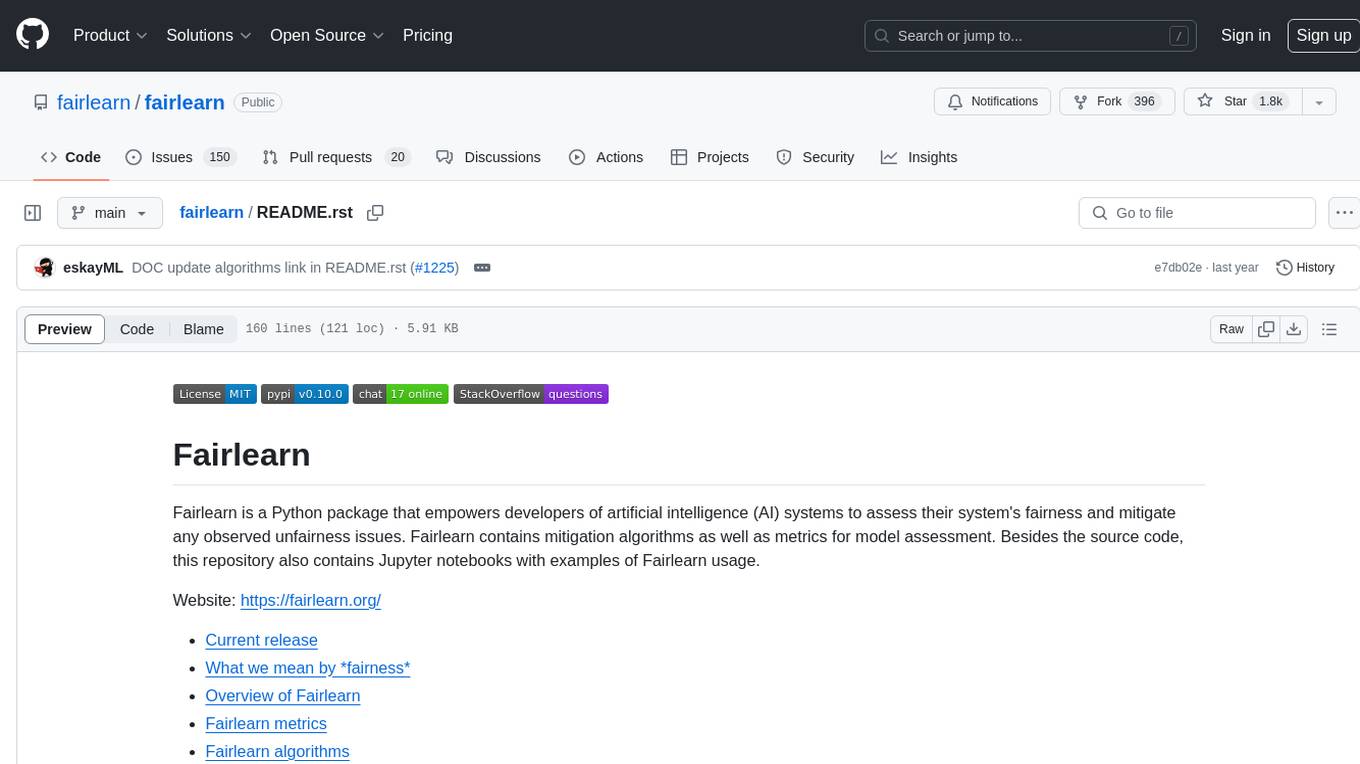Click the Sign up button

pyautogui.click(x=1323, y=35)
